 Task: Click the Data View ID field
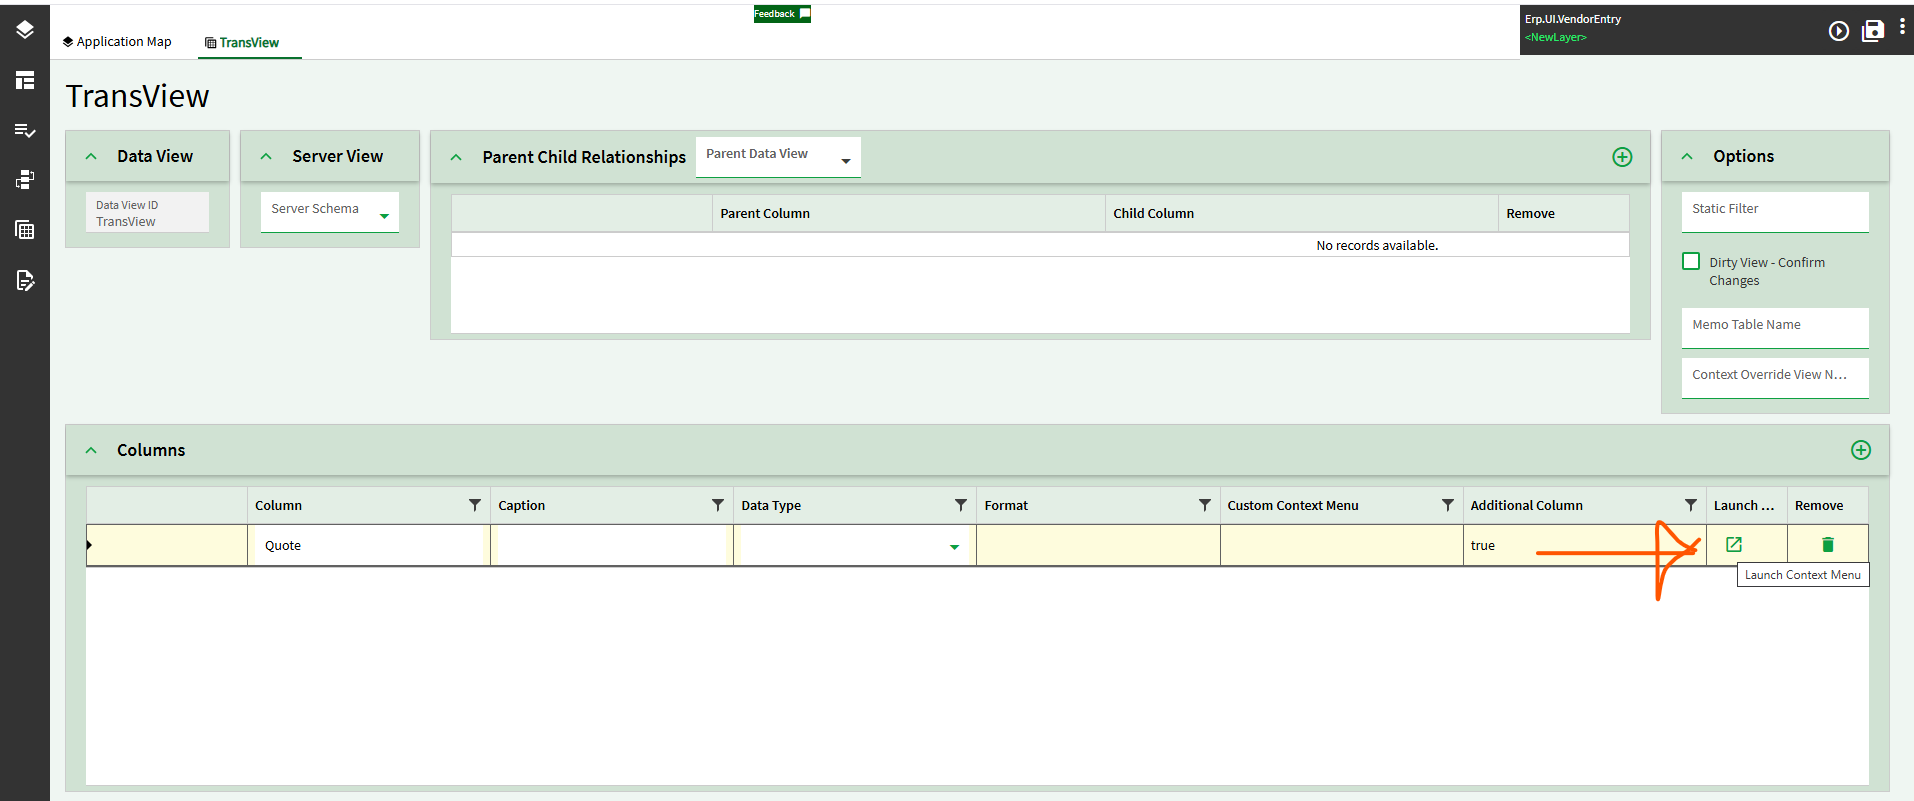tap(148, 212)
